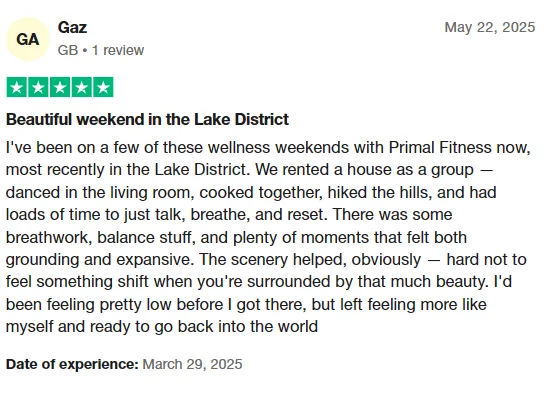
Task: Click the word 'breathwork' in the review
Action: click(47, 237)
